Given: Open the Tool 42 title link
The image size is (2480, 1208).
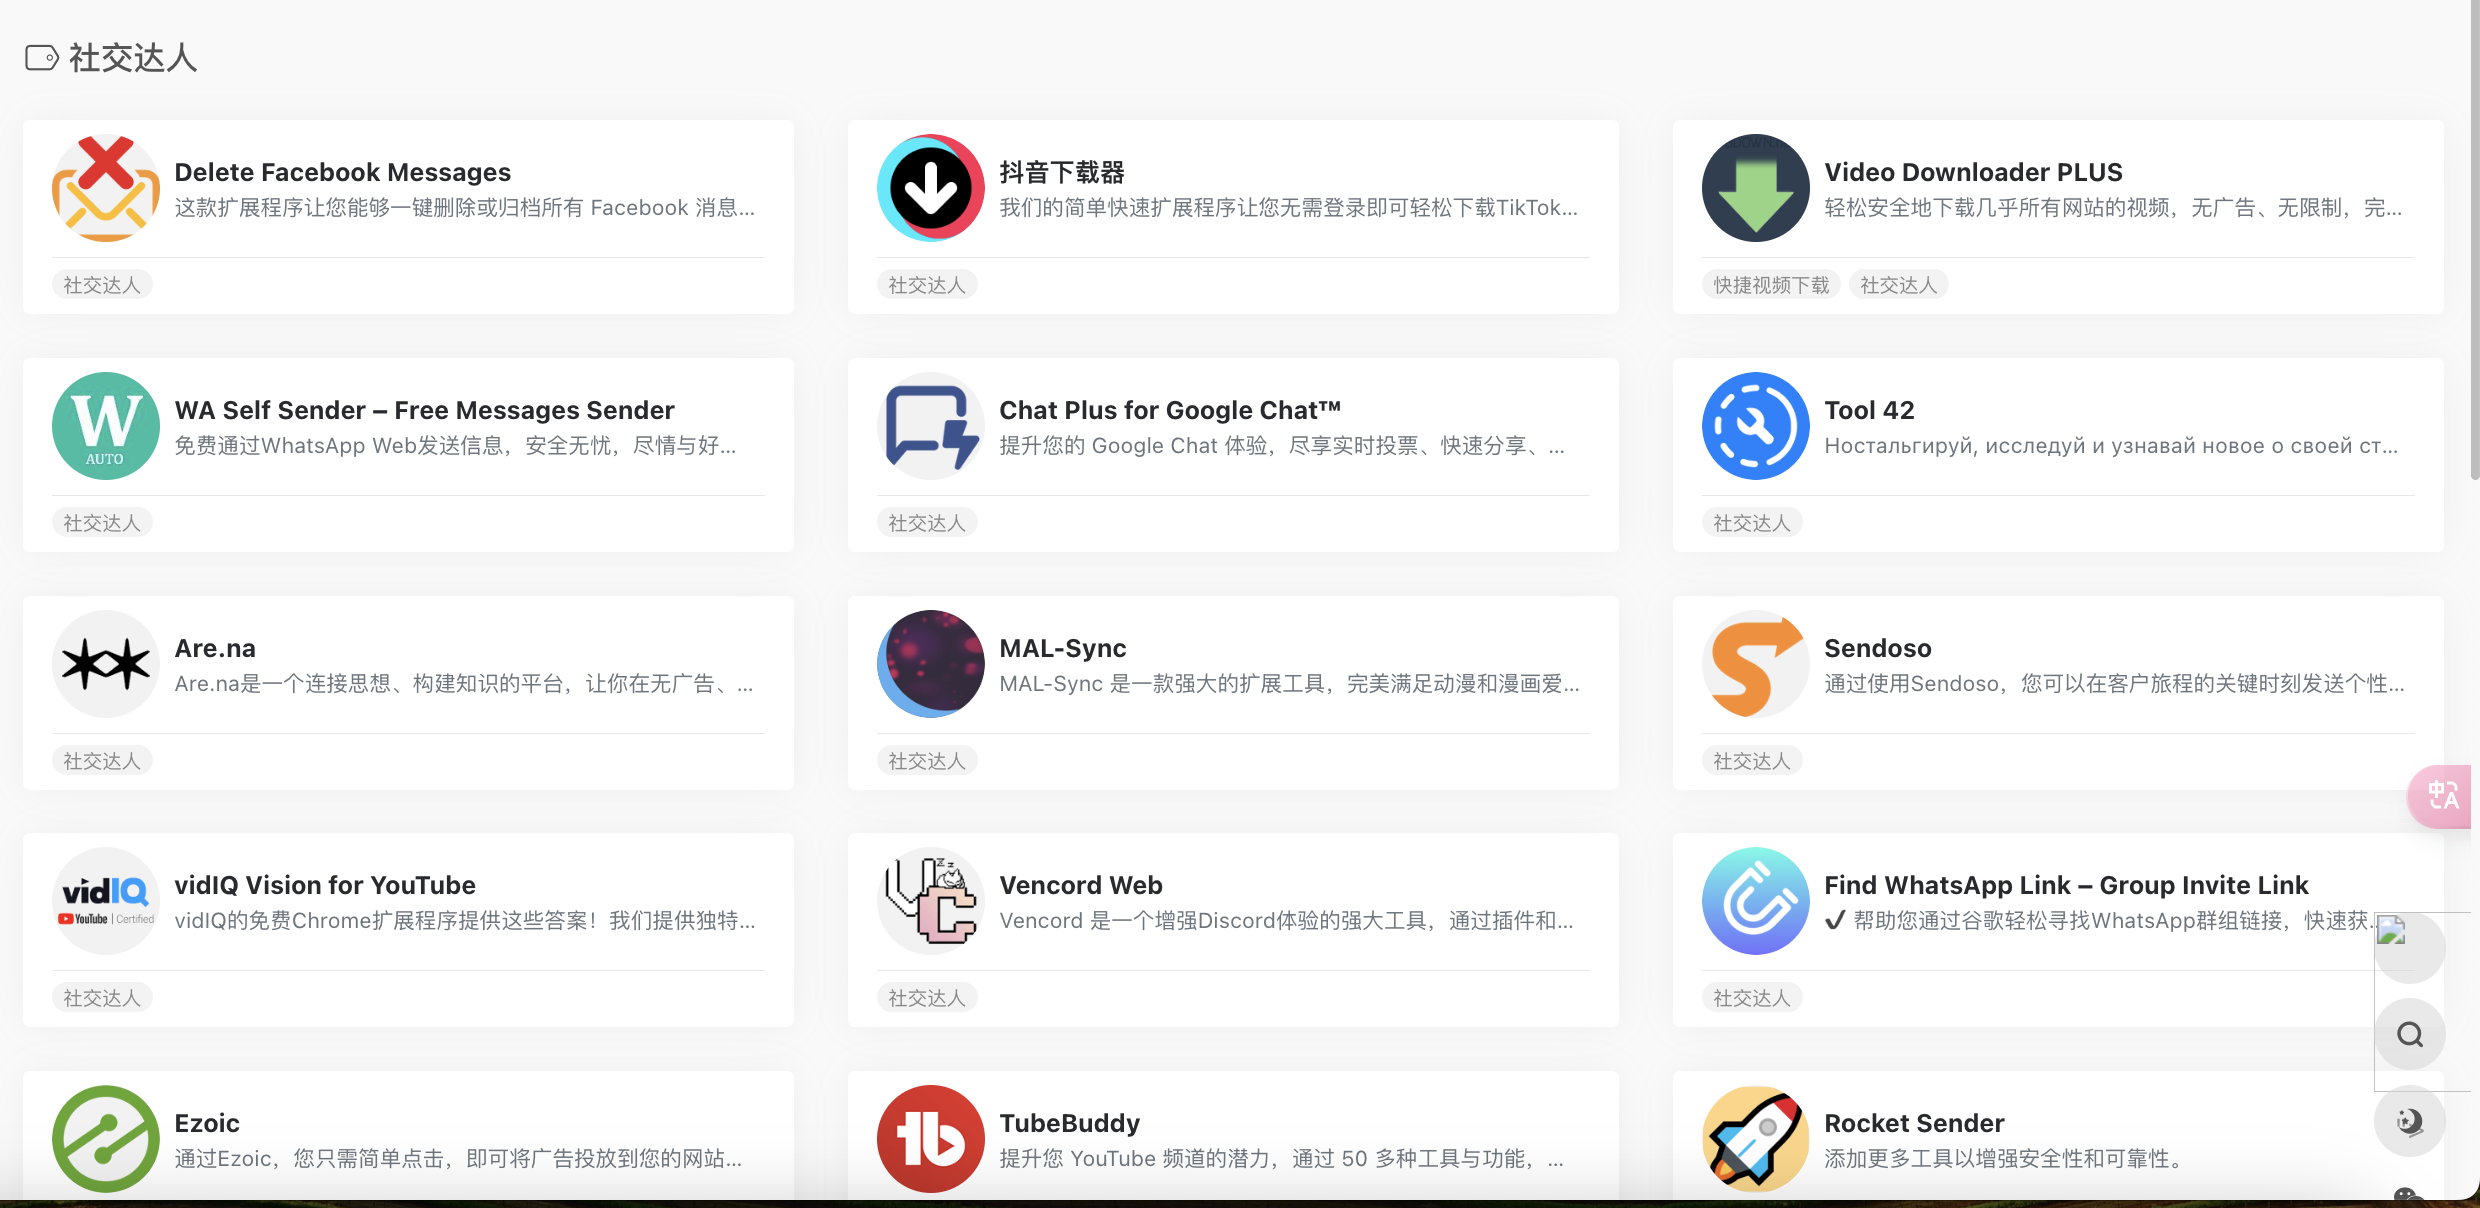Looking at the screenshot, I should coord(1869,410).
